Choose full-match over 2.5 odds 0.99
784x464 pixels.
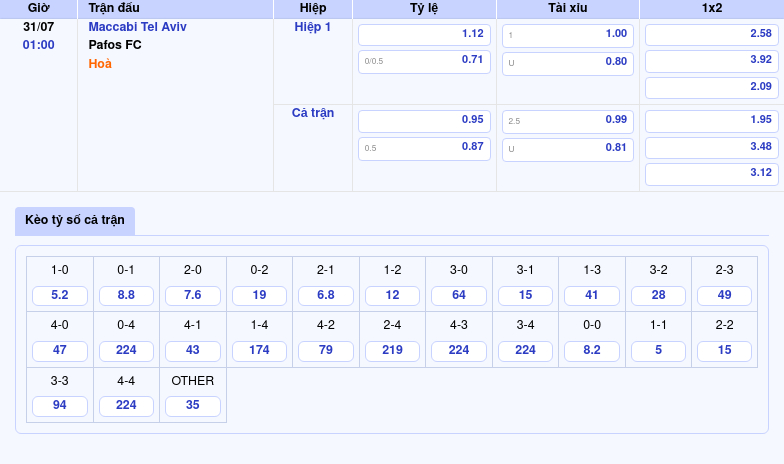567,120
